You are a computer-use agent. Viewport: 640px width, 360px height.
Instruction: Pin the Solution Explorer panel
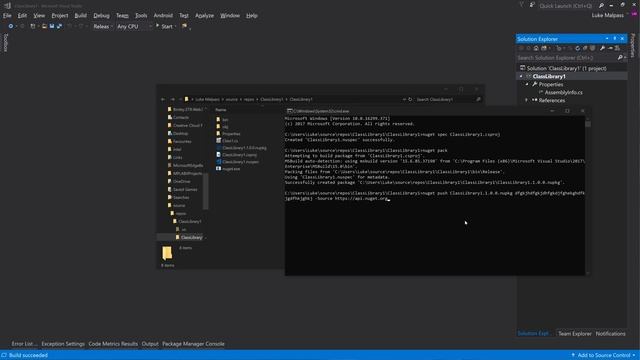tap(615, 39)
